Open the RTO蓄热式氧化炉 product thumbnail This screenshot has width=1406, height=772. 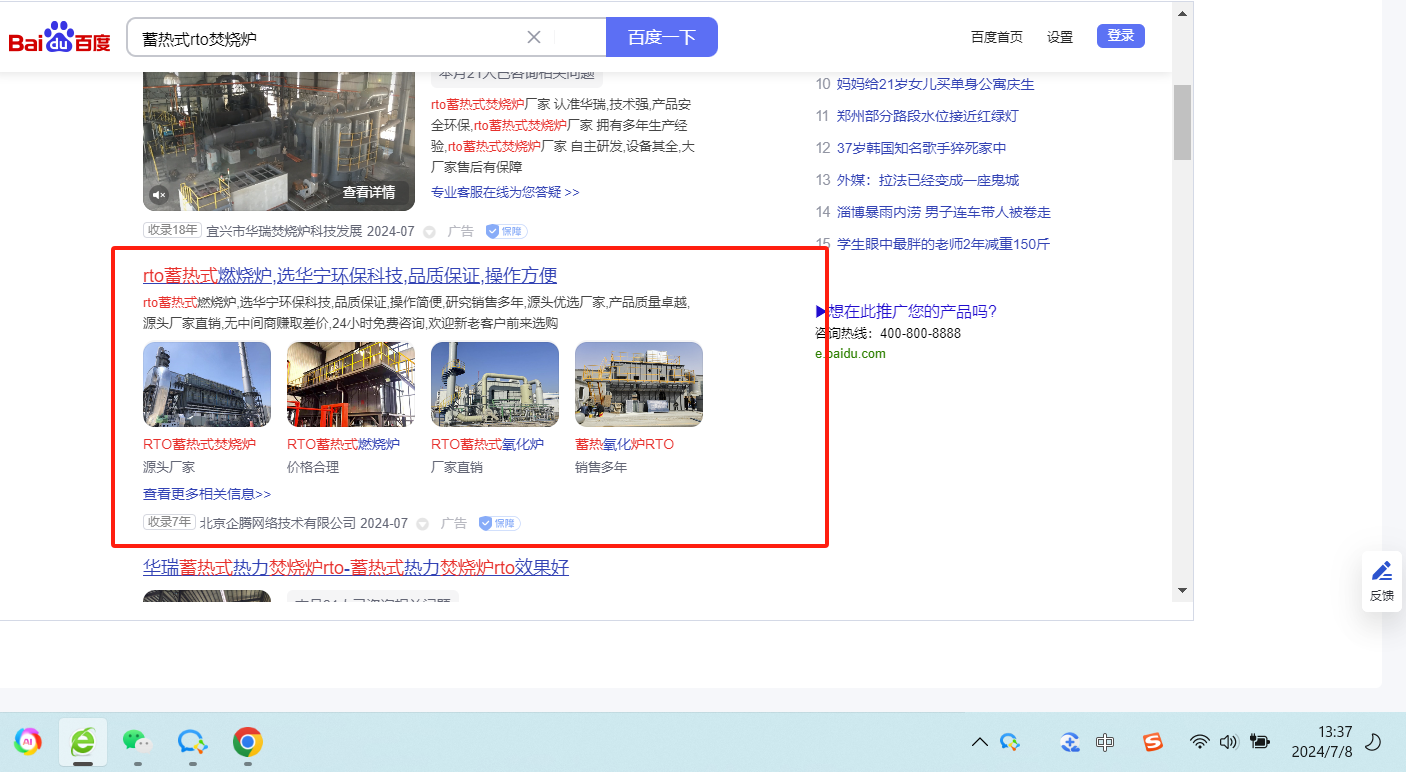495,384
